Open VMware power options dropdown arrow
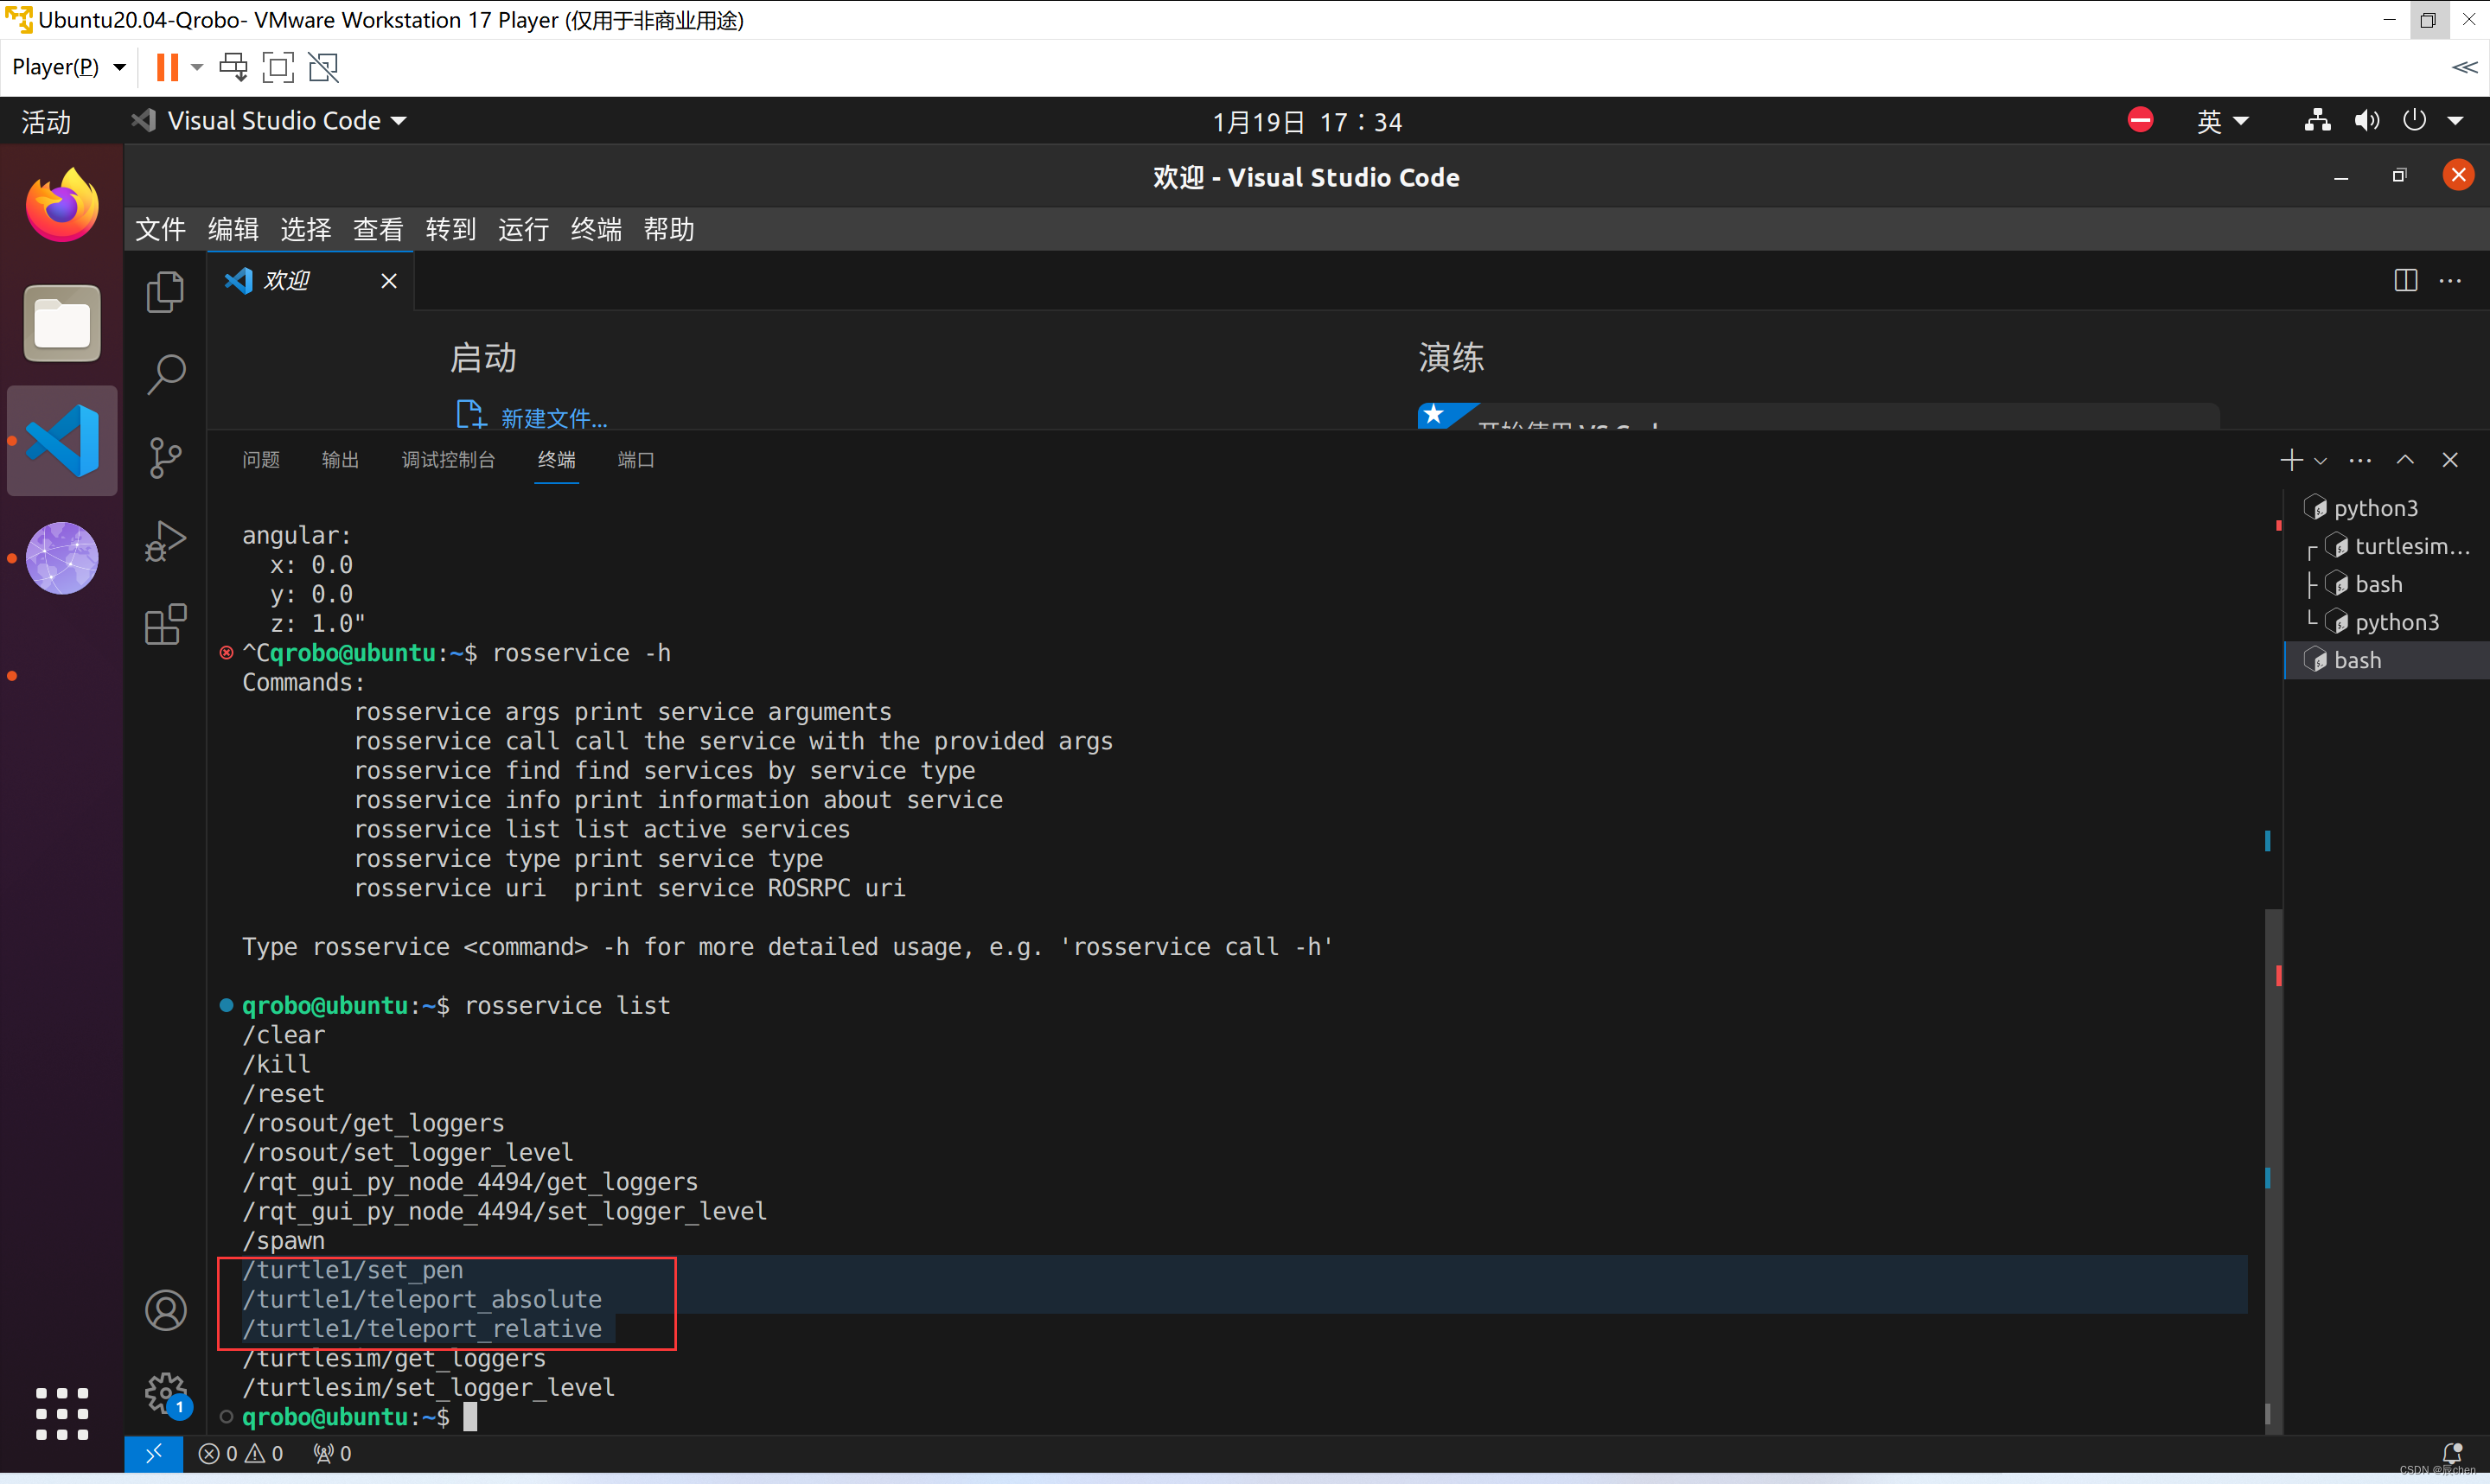The image size is (2490, 1484). click(197, 67)
